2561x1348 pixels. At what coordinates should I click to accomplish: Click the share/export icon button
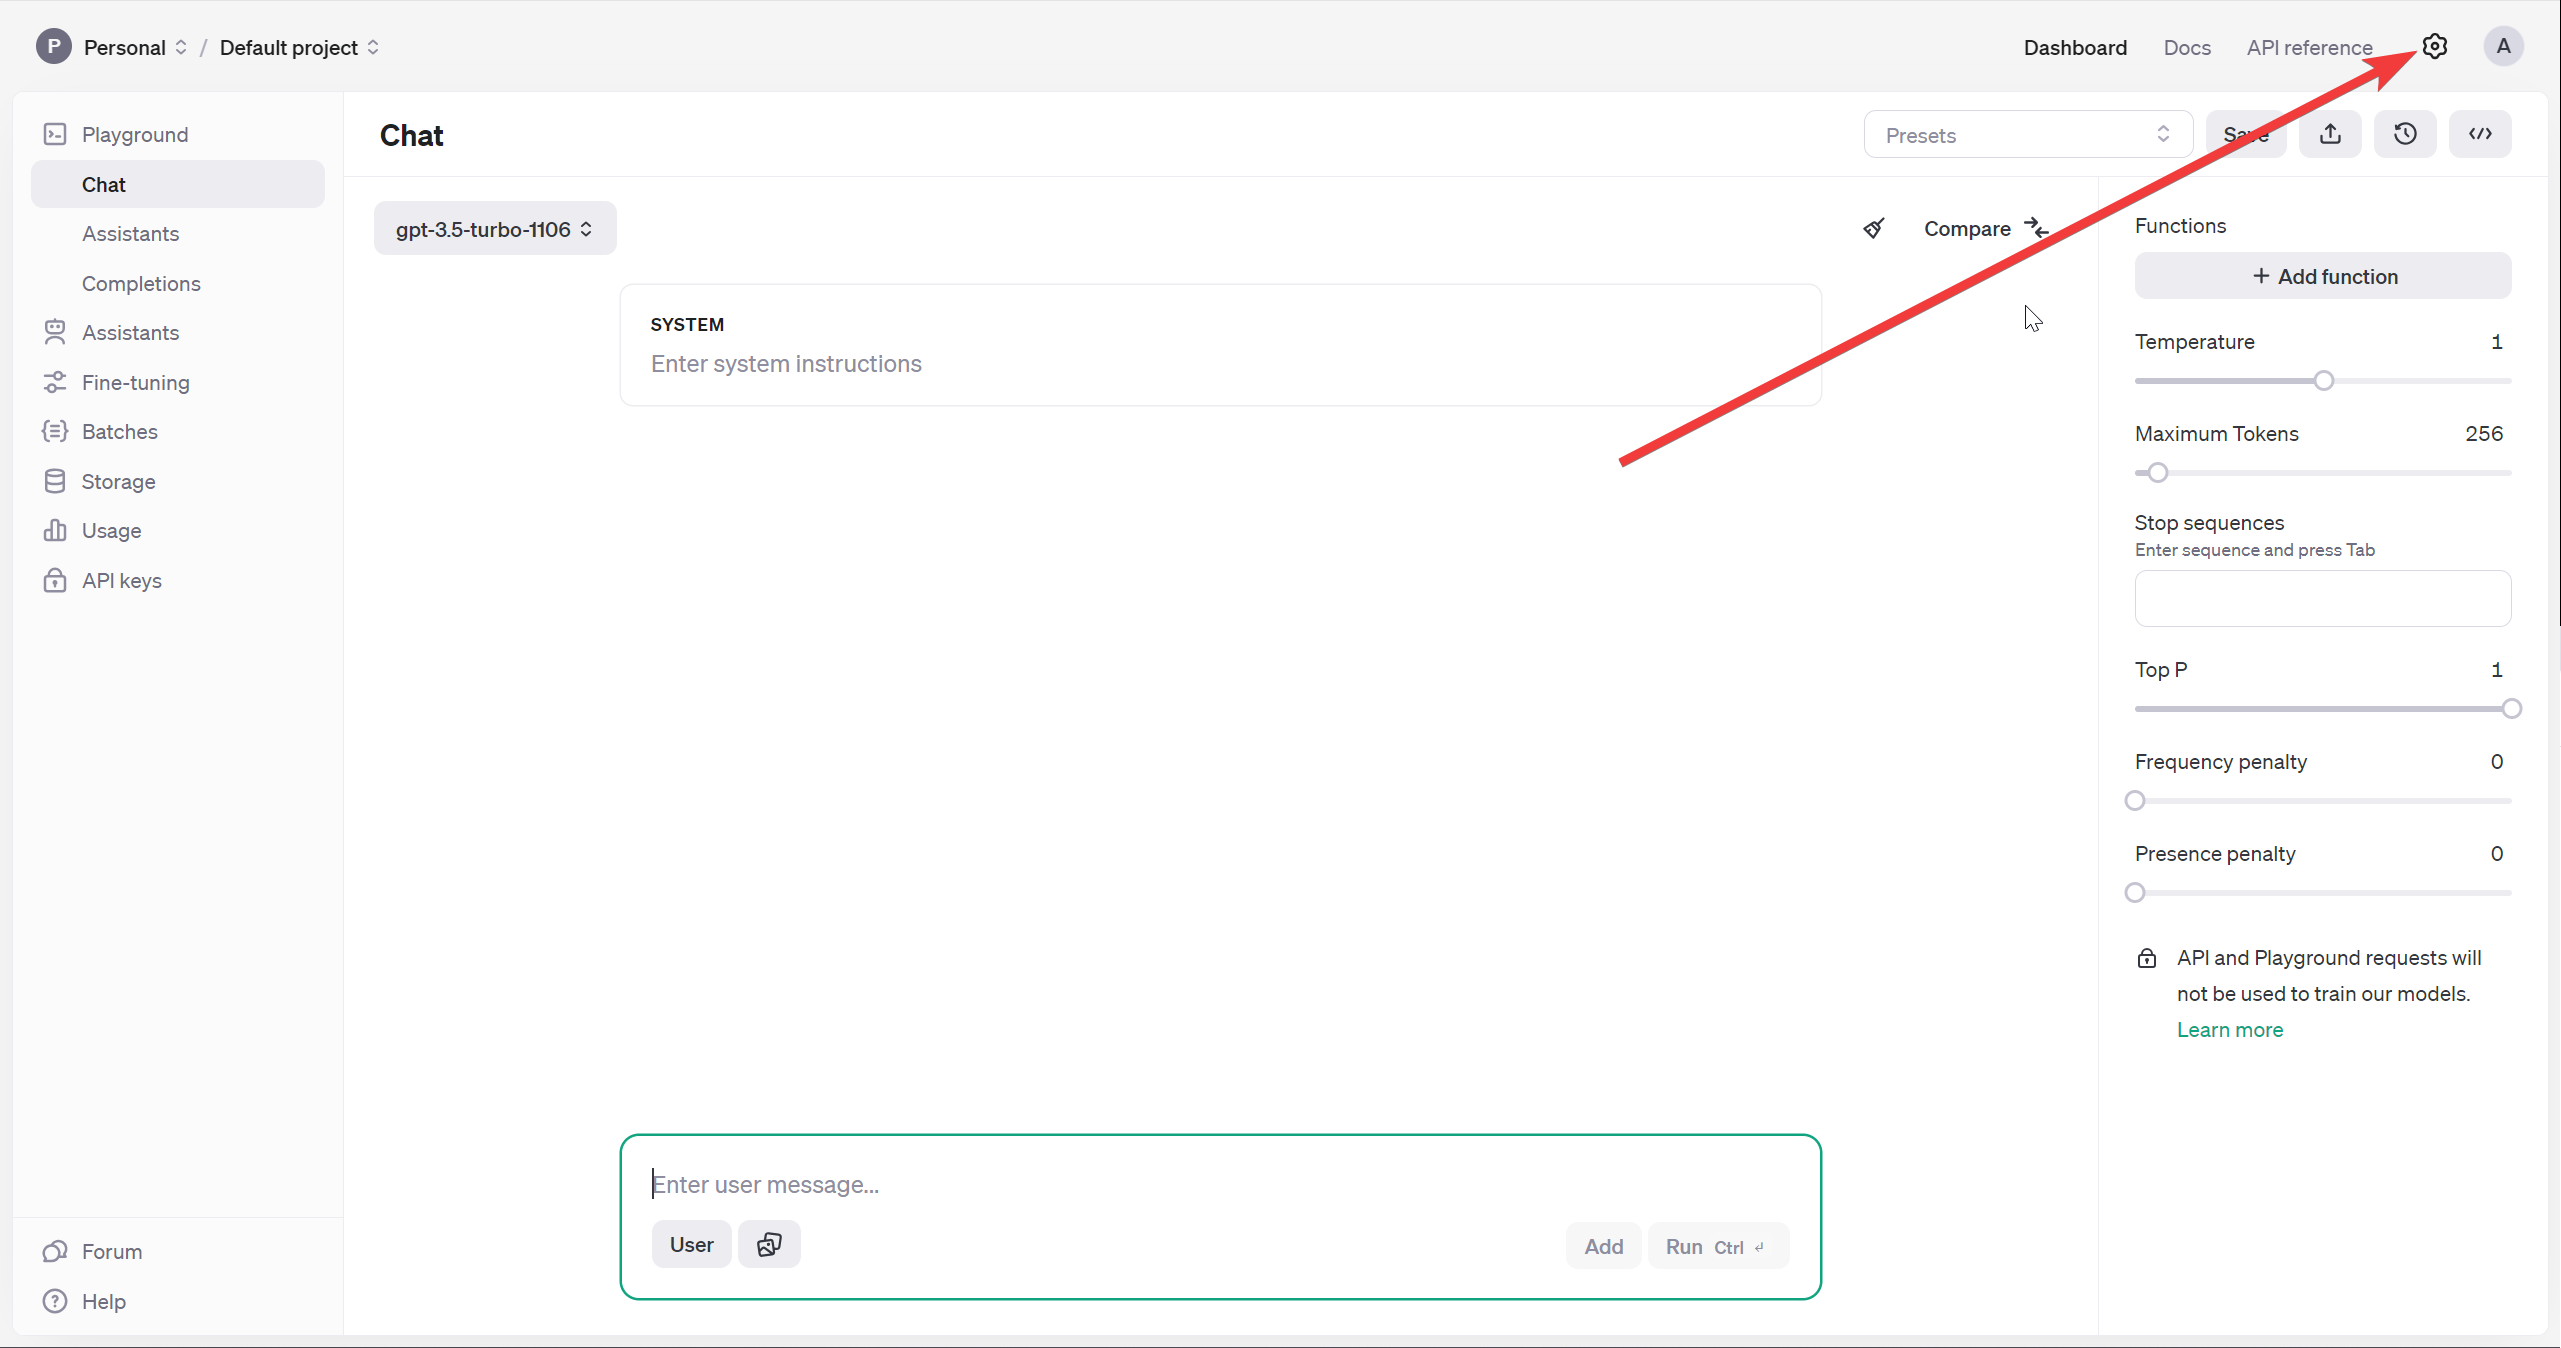click(2330, 134)
